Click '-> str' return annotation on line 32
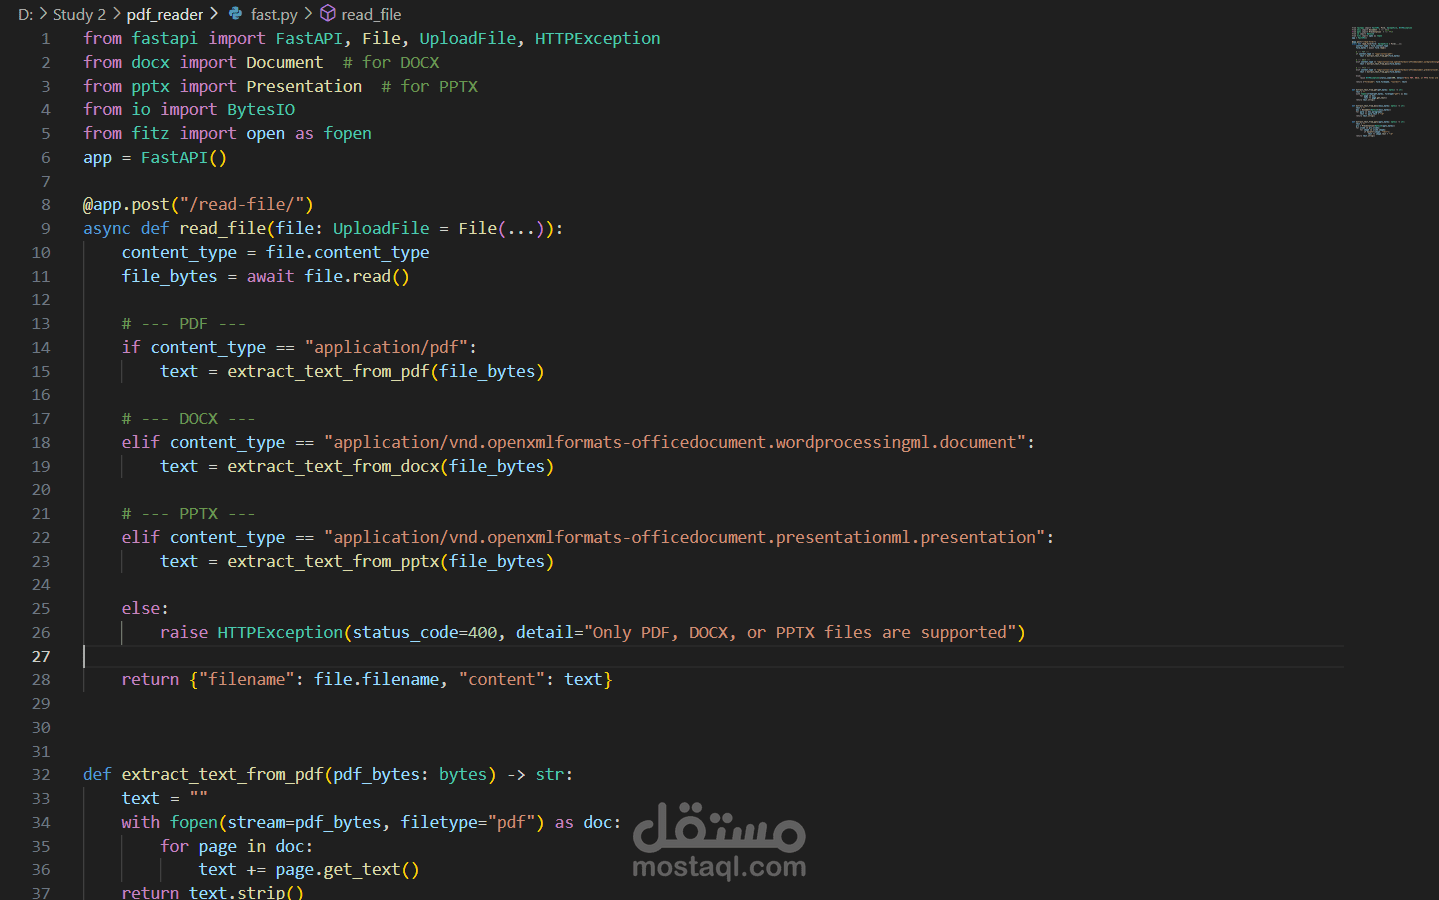Screen dimensions: 1439x900 (535, 774)
